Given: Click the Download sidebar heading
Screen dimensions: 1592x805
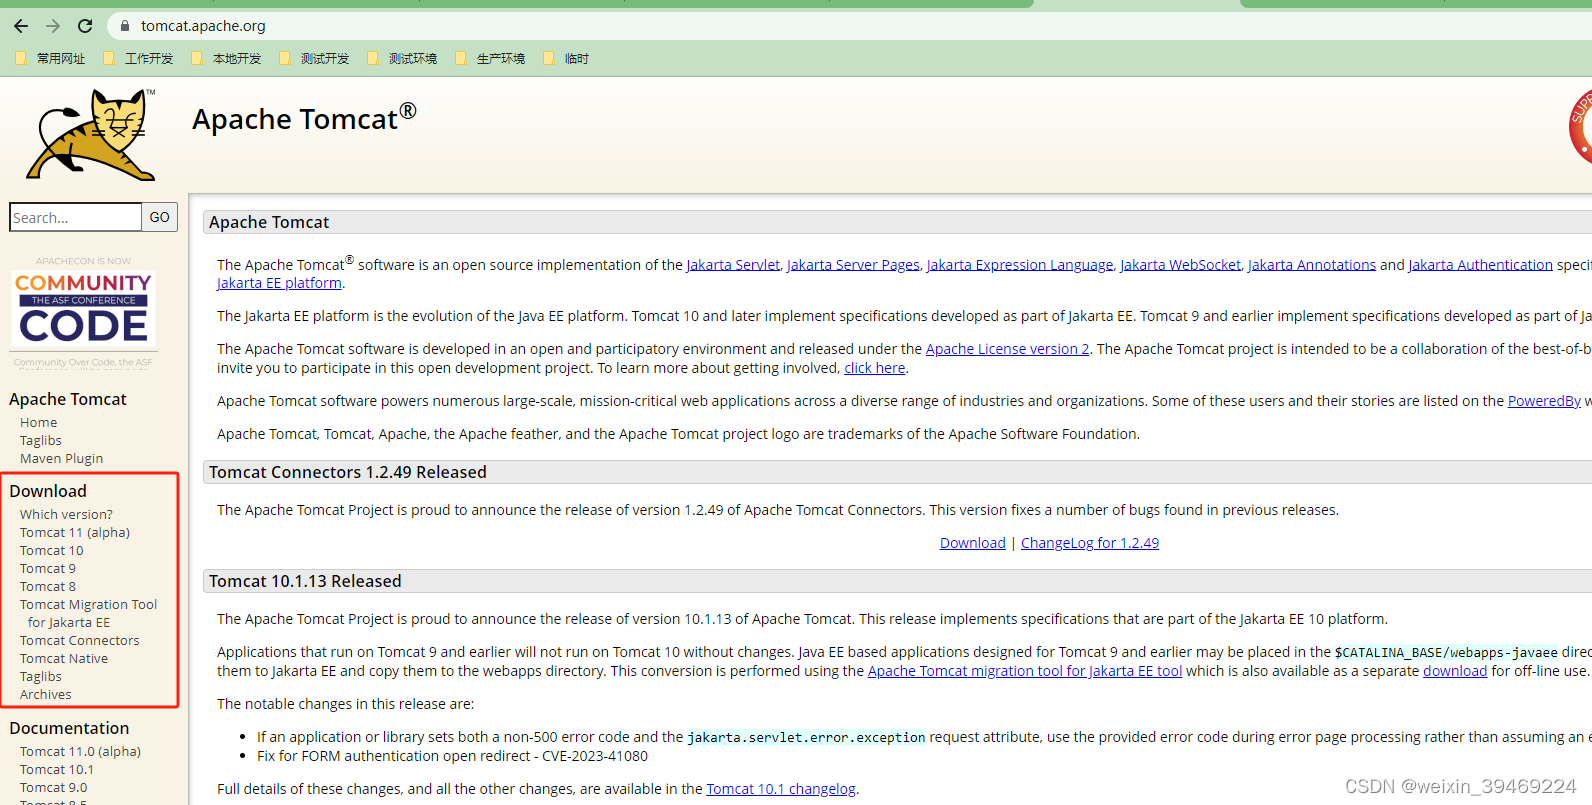Looking at the screenshot, I should point(48,491).
